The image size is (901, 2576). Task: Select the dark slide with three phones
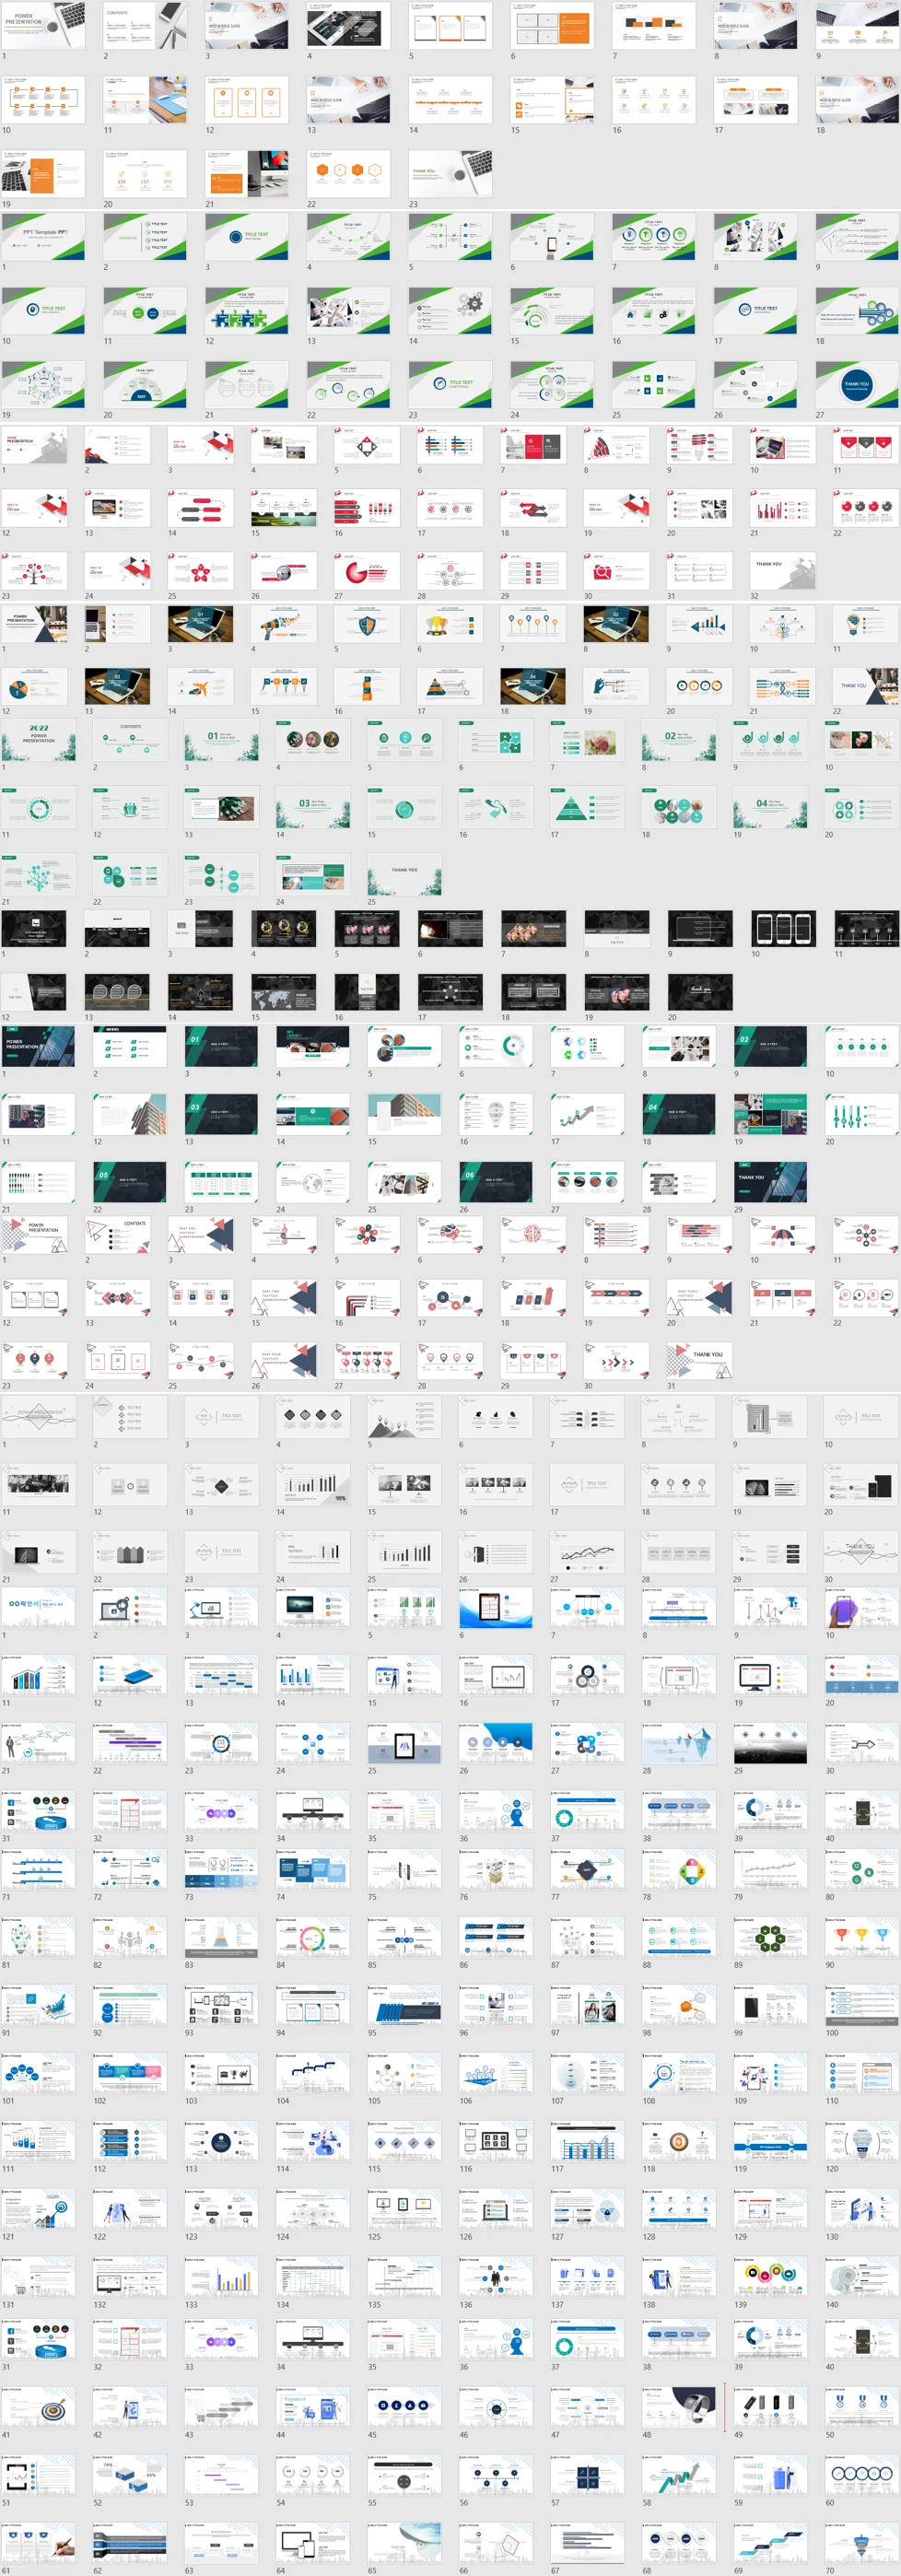click(x=782, y=929)
